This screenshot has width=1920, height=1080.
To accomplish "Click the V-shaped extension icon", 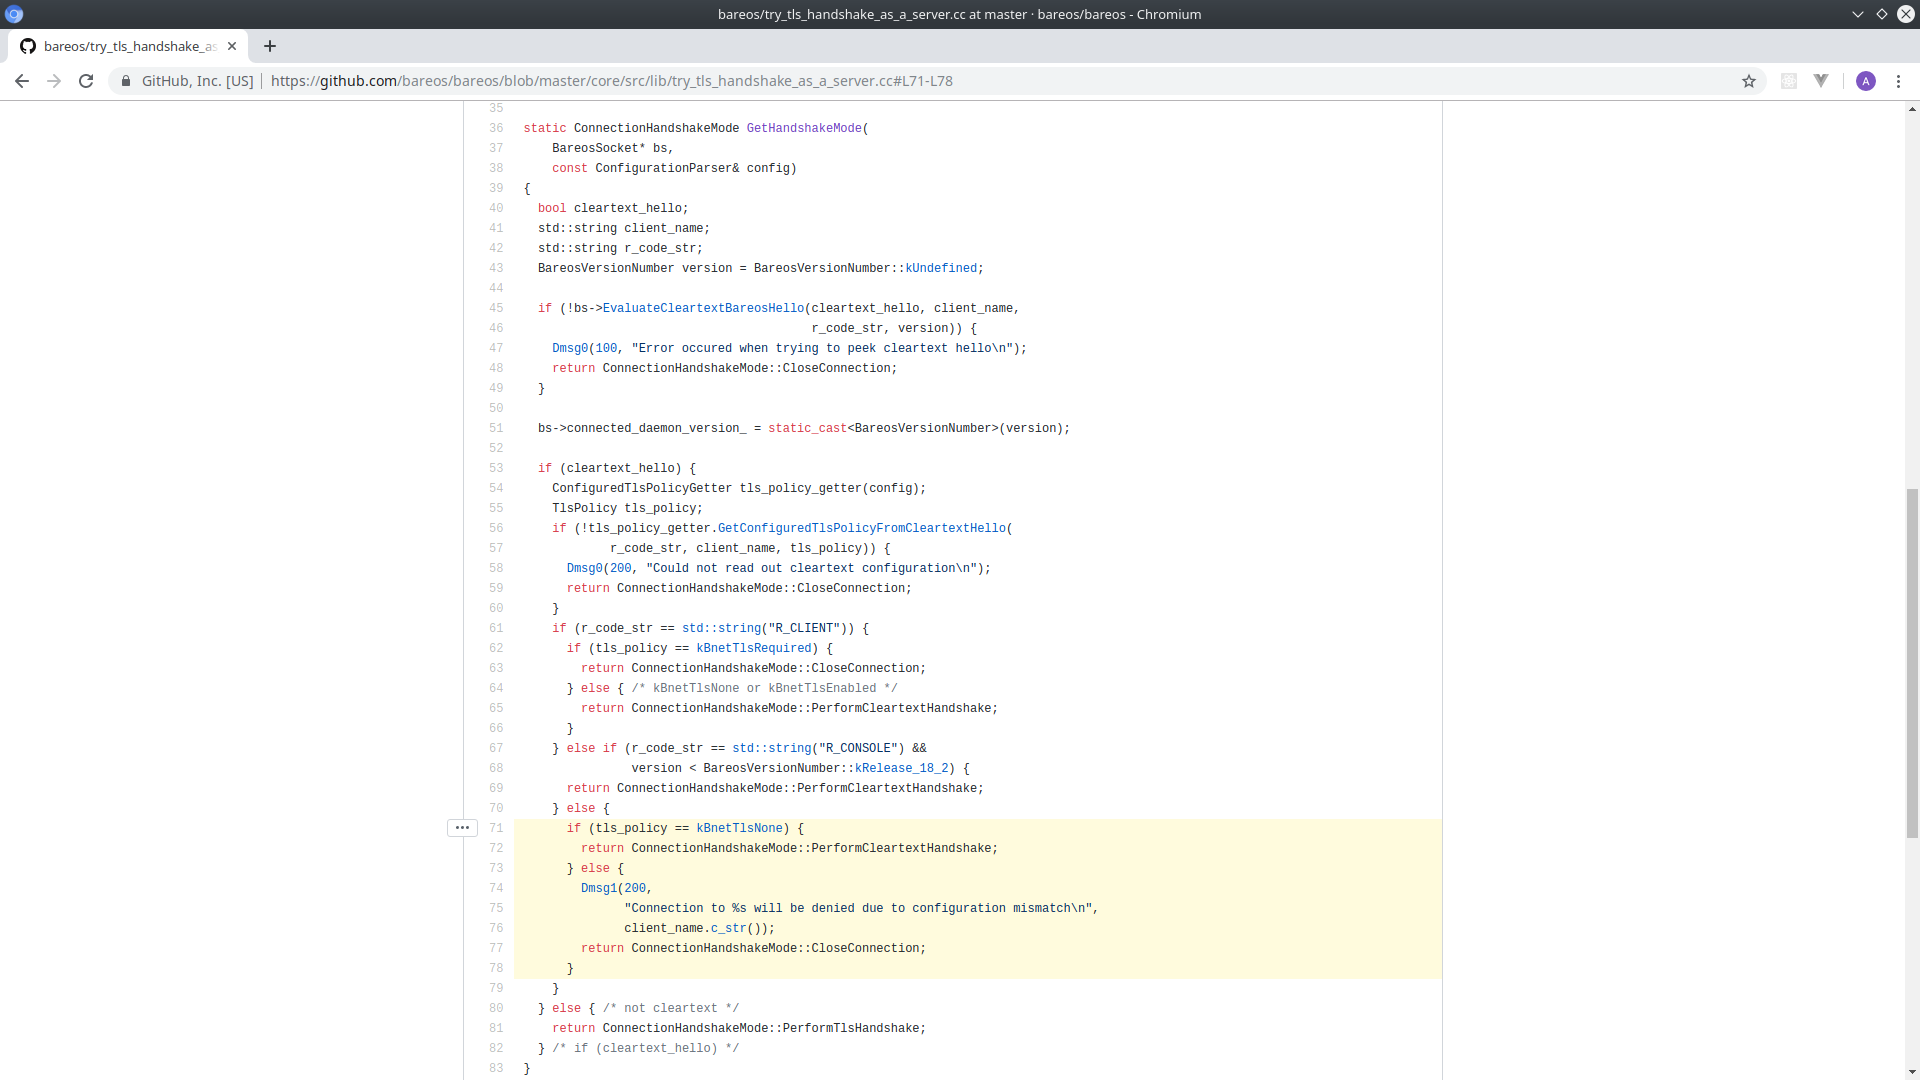I will coord(1821,81).
